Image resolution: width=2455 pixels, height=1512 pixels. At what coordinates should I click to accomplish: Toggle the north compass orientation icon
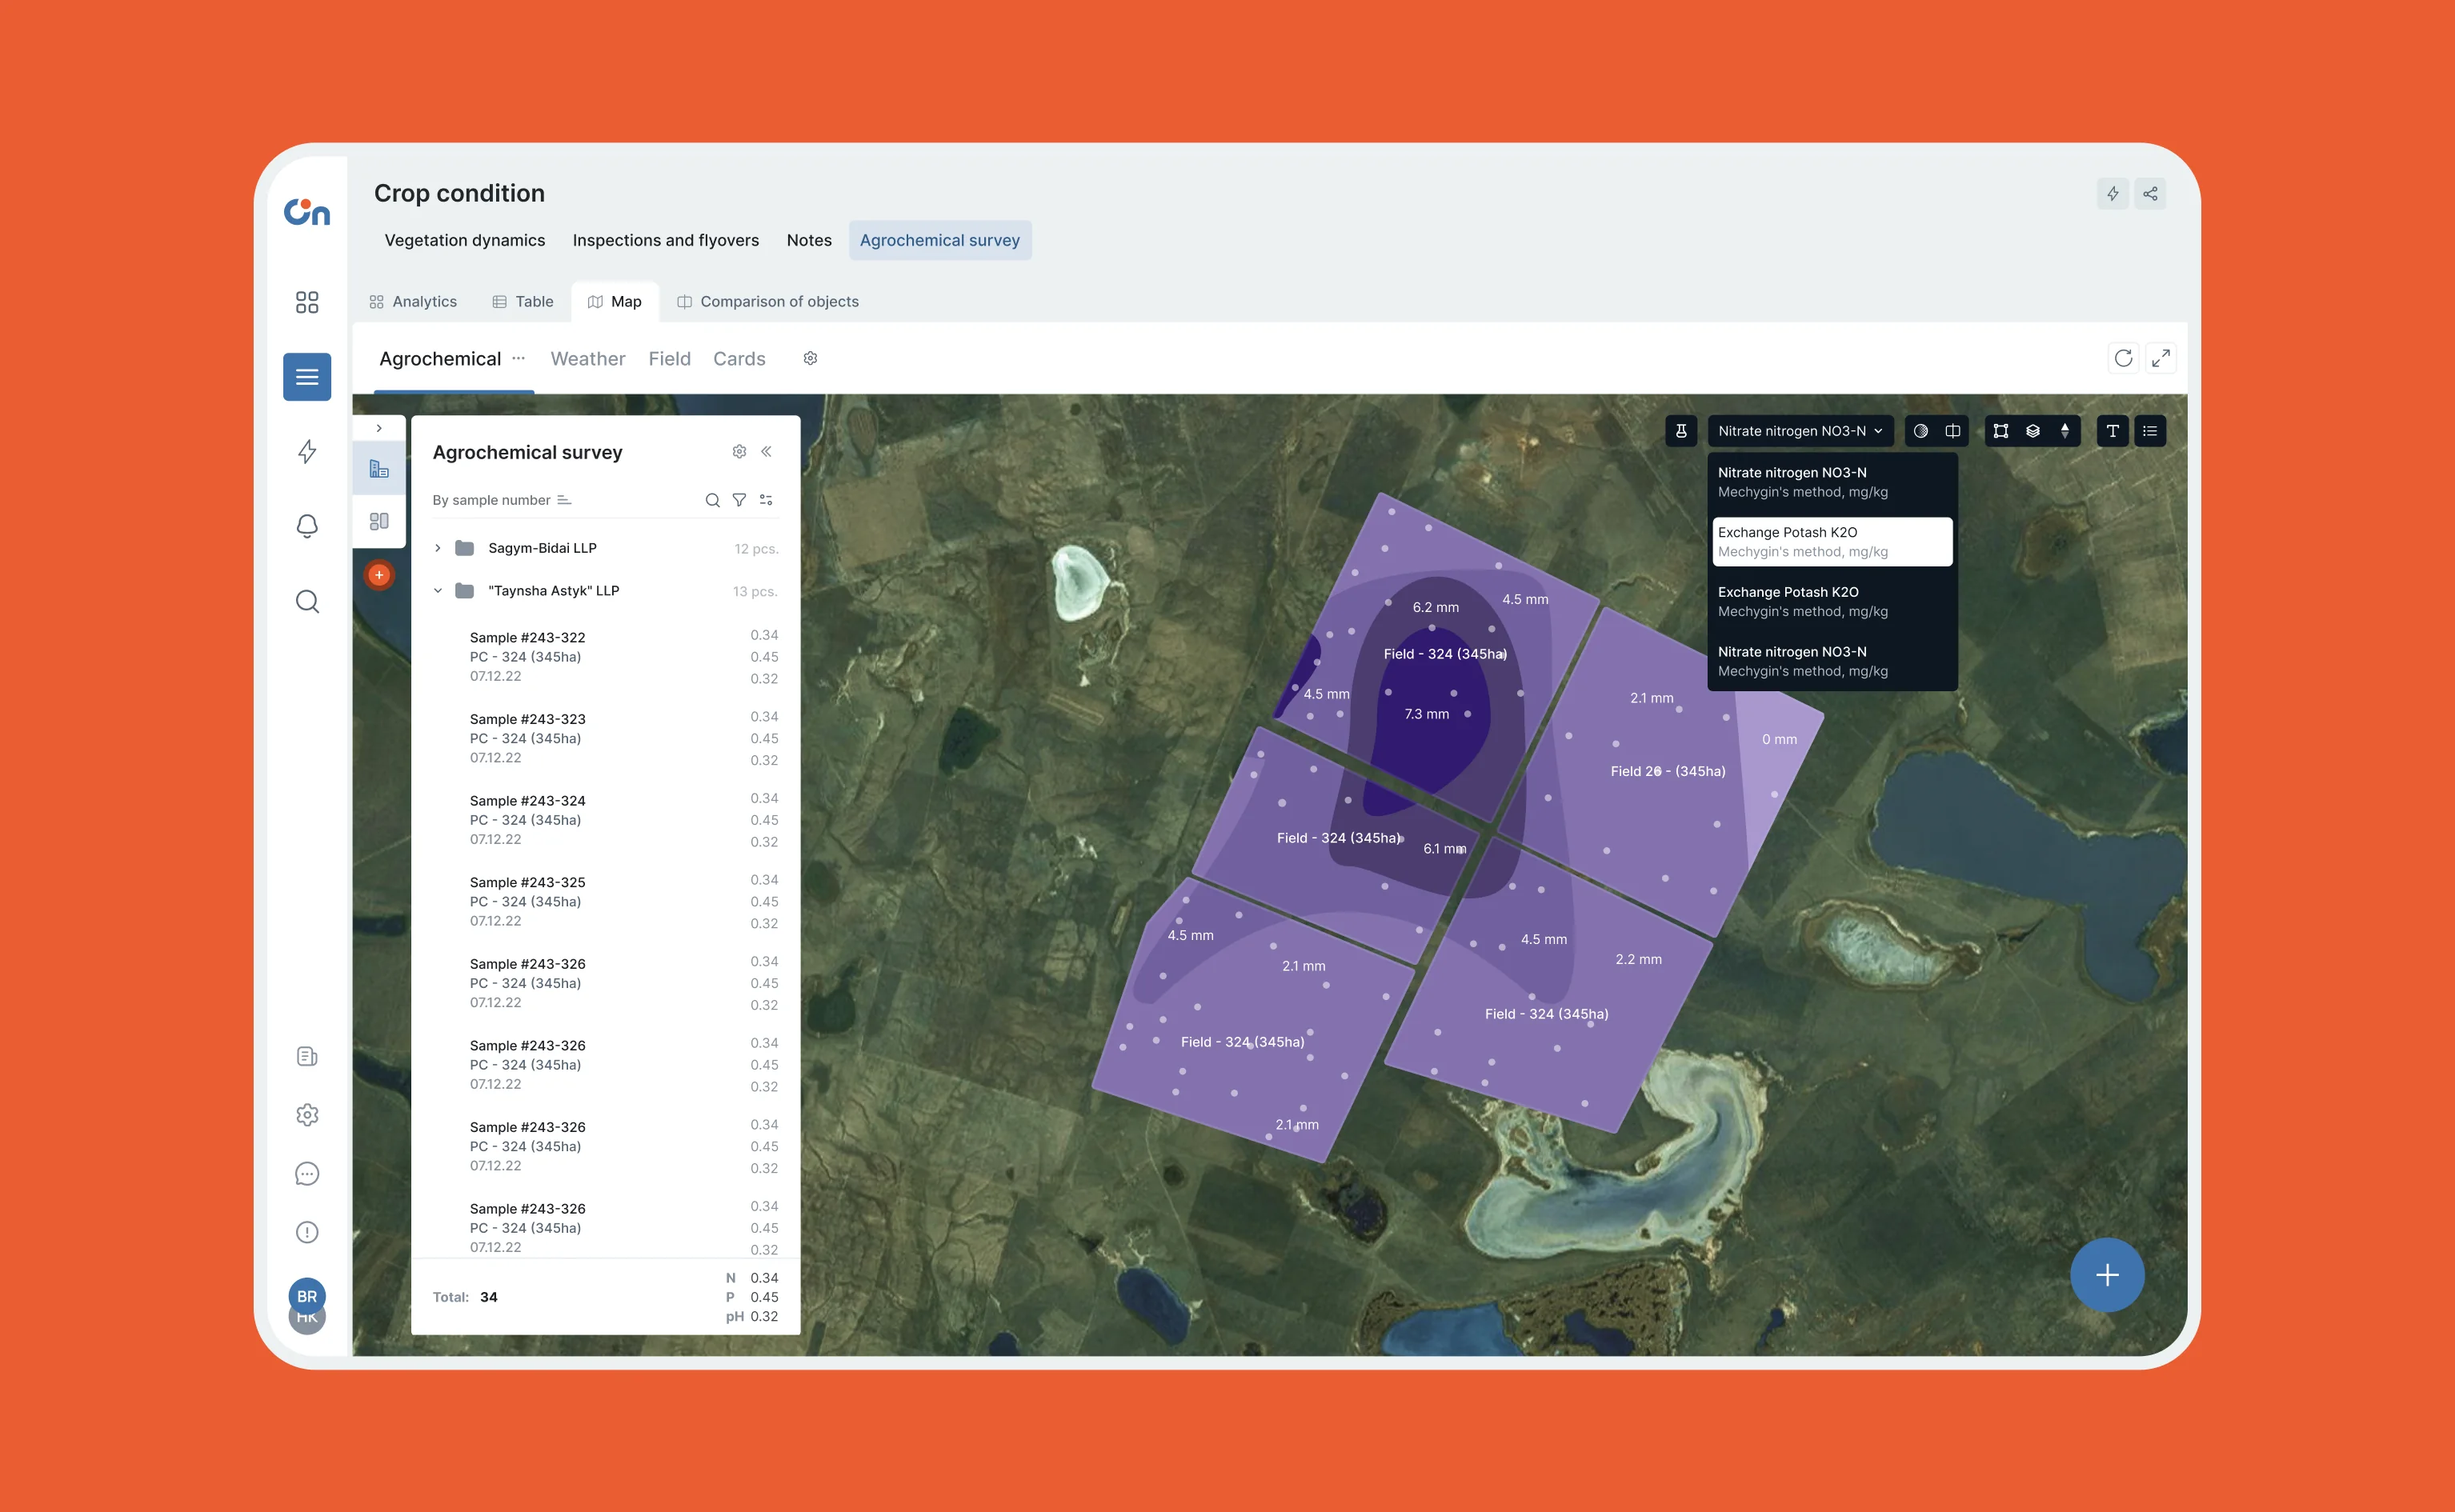pos(2064,431)
